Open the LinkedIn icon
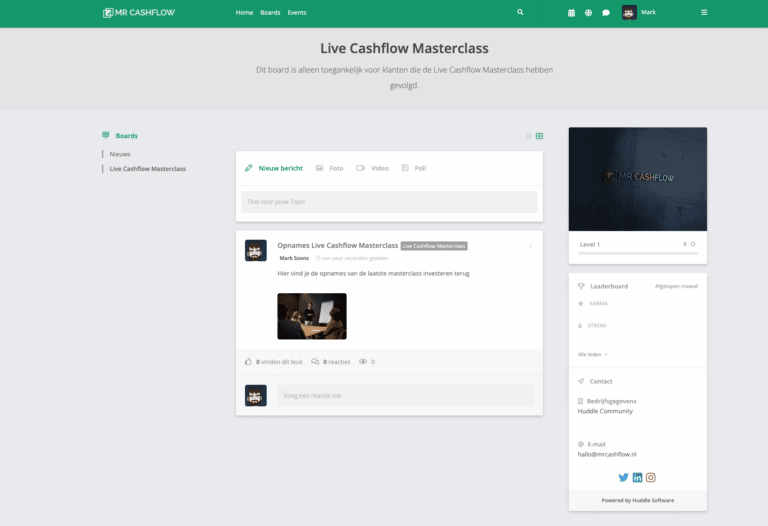This screenshot has height=526, width=768. click(637, 478)
